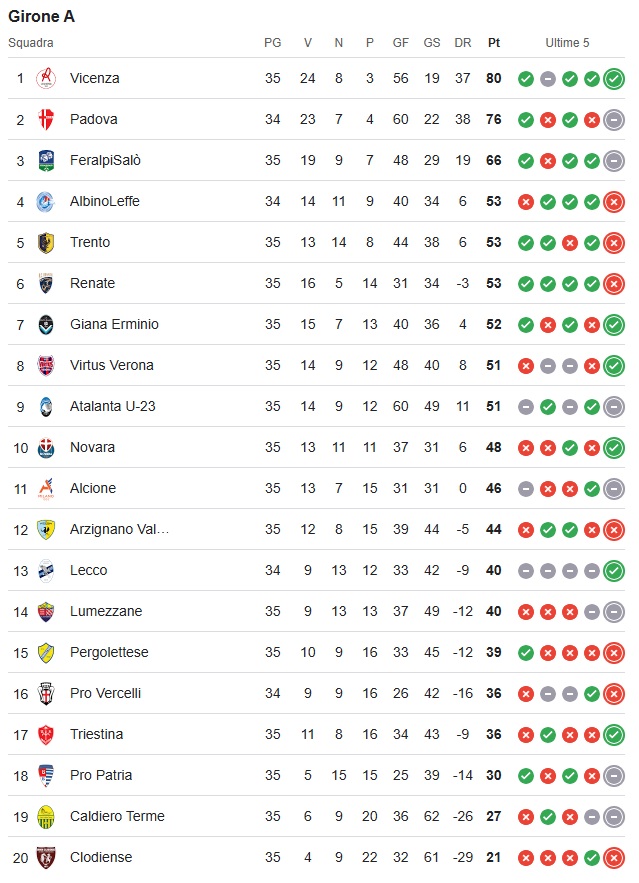Click the Padova club badge
The height and width of the screenshot is (883, 639).
[x=46, y=119]
